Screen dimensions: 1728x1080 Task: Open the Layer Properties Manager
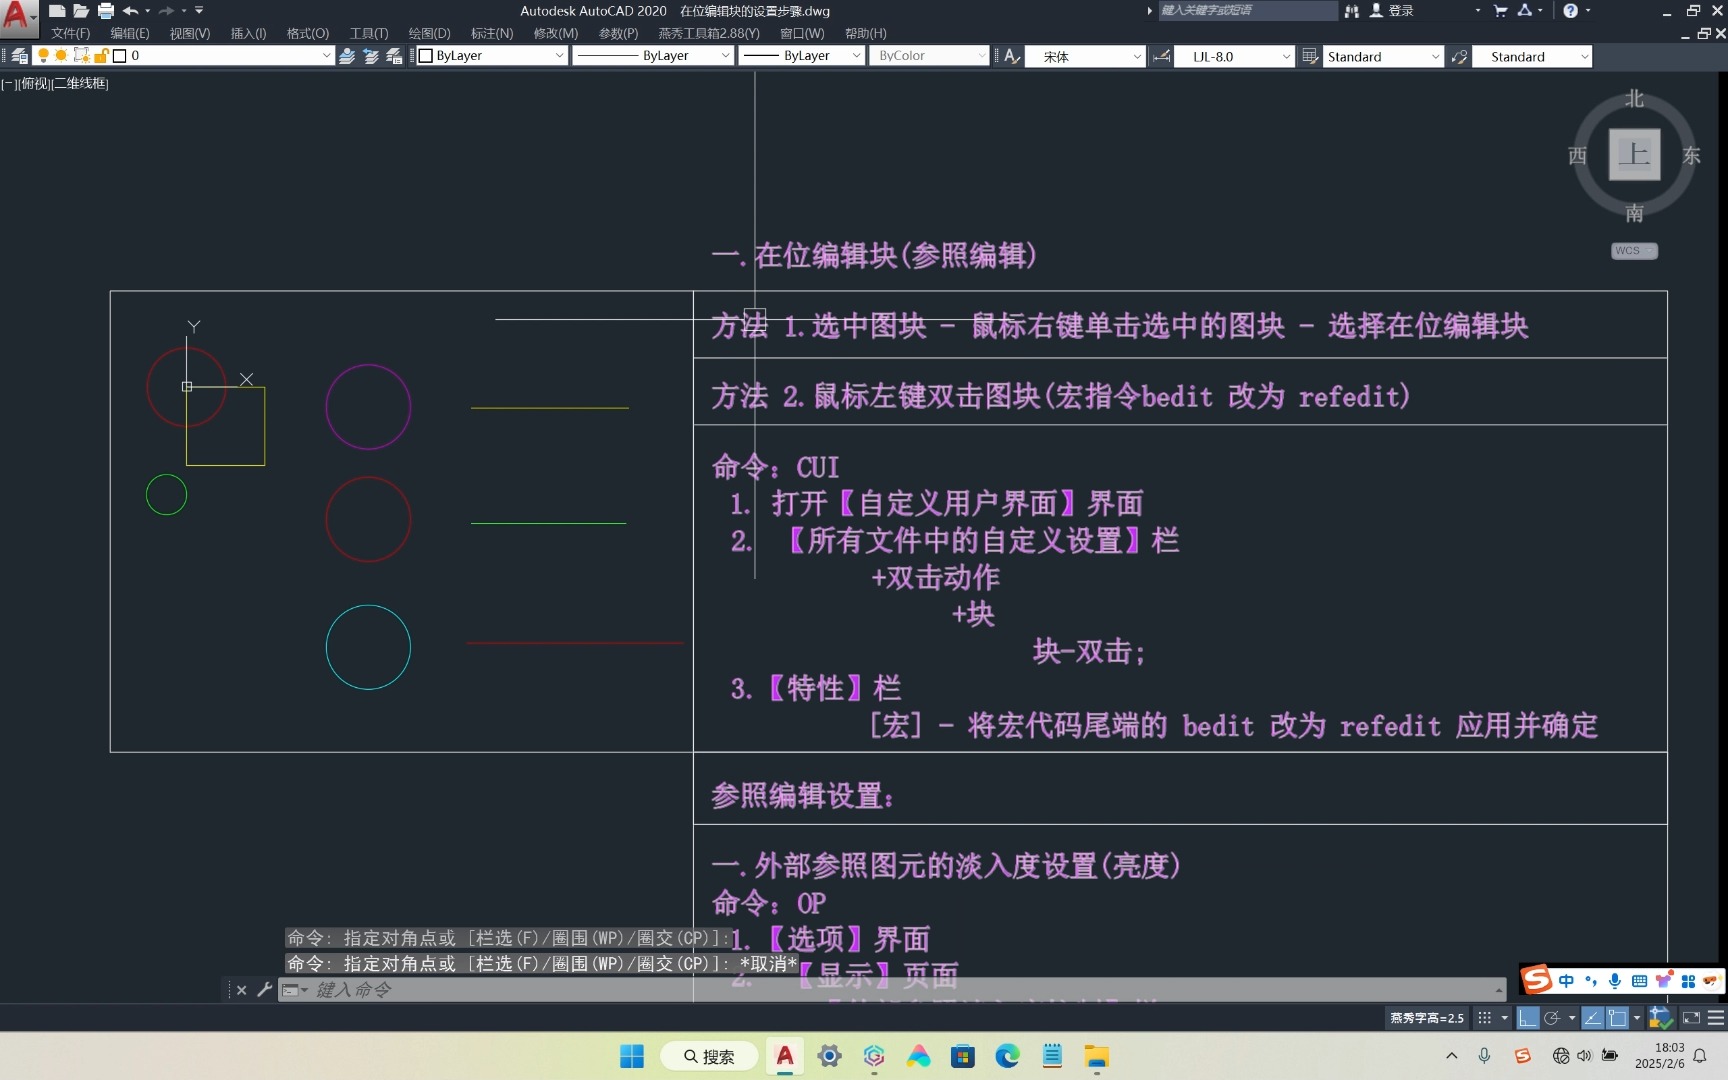pyautogui.click(x=18, y=55)
